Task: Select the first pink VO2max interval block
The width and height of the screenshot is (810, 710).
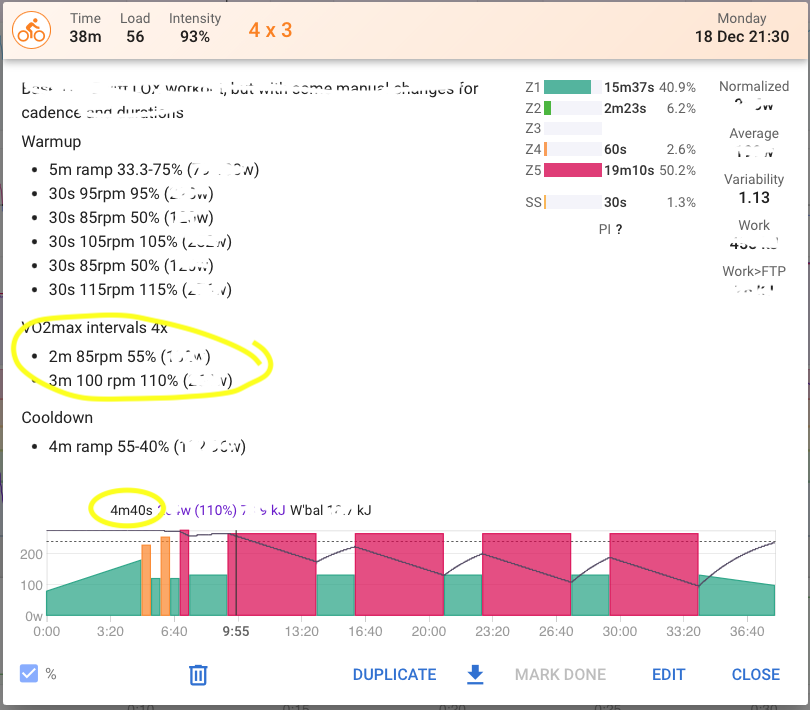Action: (x=272, y=575)
